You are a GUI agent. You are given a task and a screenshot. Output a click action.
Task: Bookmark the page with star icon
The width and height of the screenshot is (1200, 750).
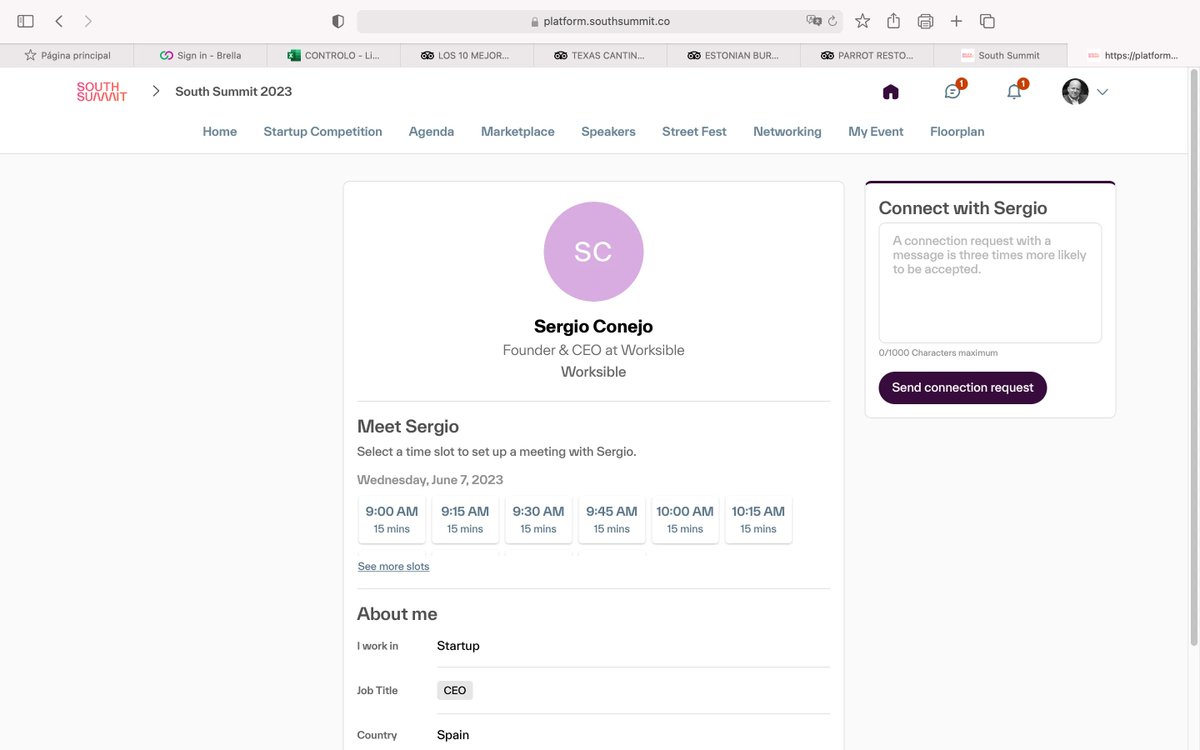863,21
